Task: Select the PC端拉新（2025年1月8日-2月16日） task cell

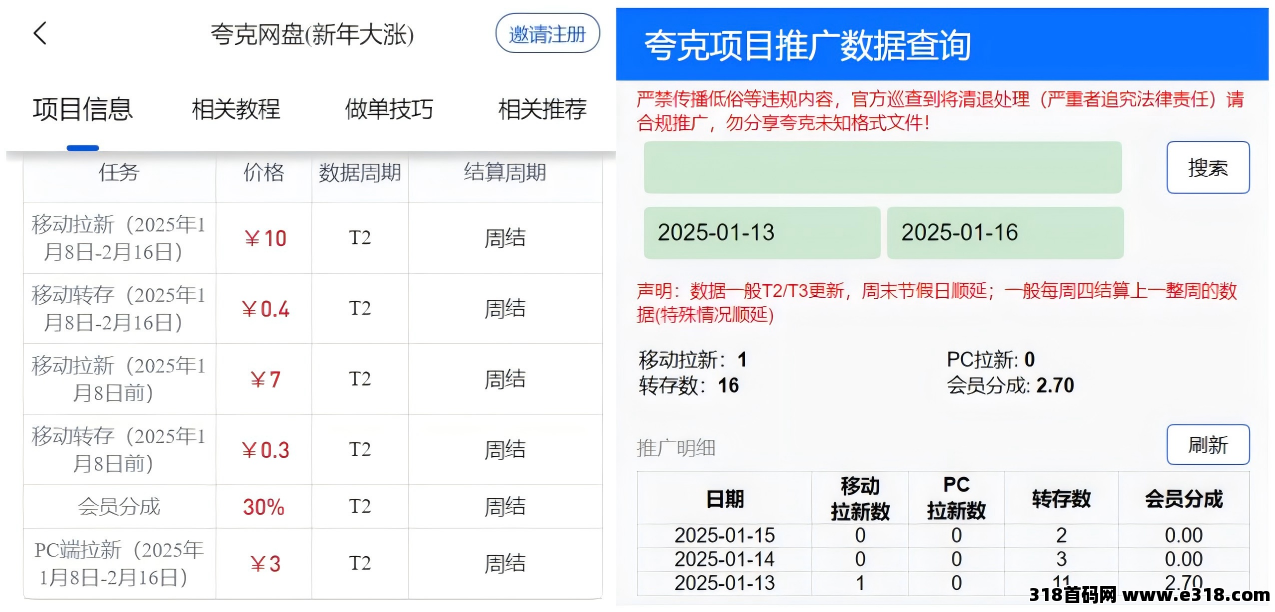Action: (119, 564)
